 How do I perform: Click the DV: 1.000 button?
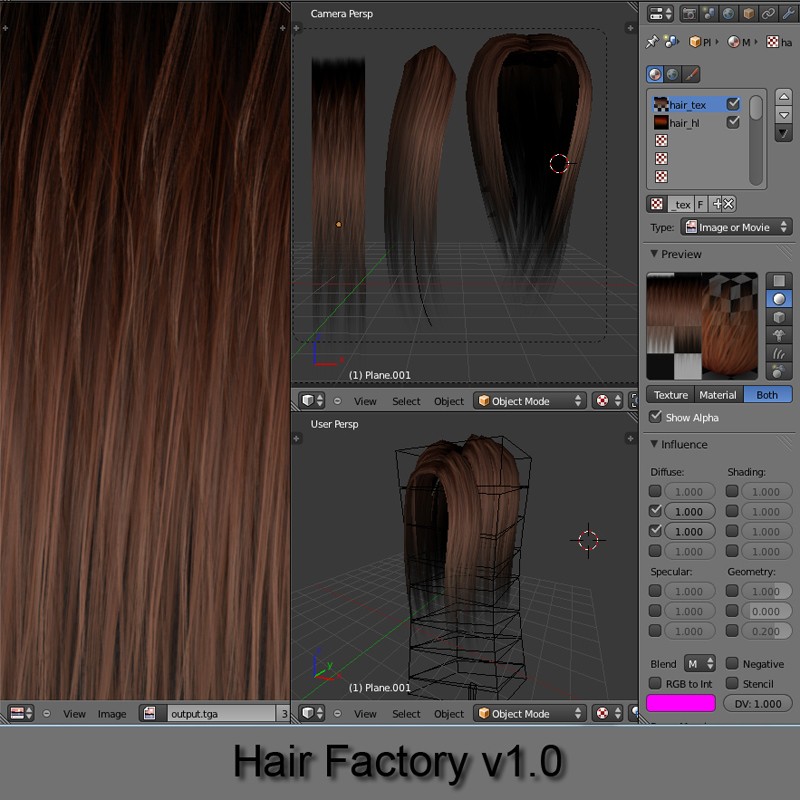[x=757, y=702]
